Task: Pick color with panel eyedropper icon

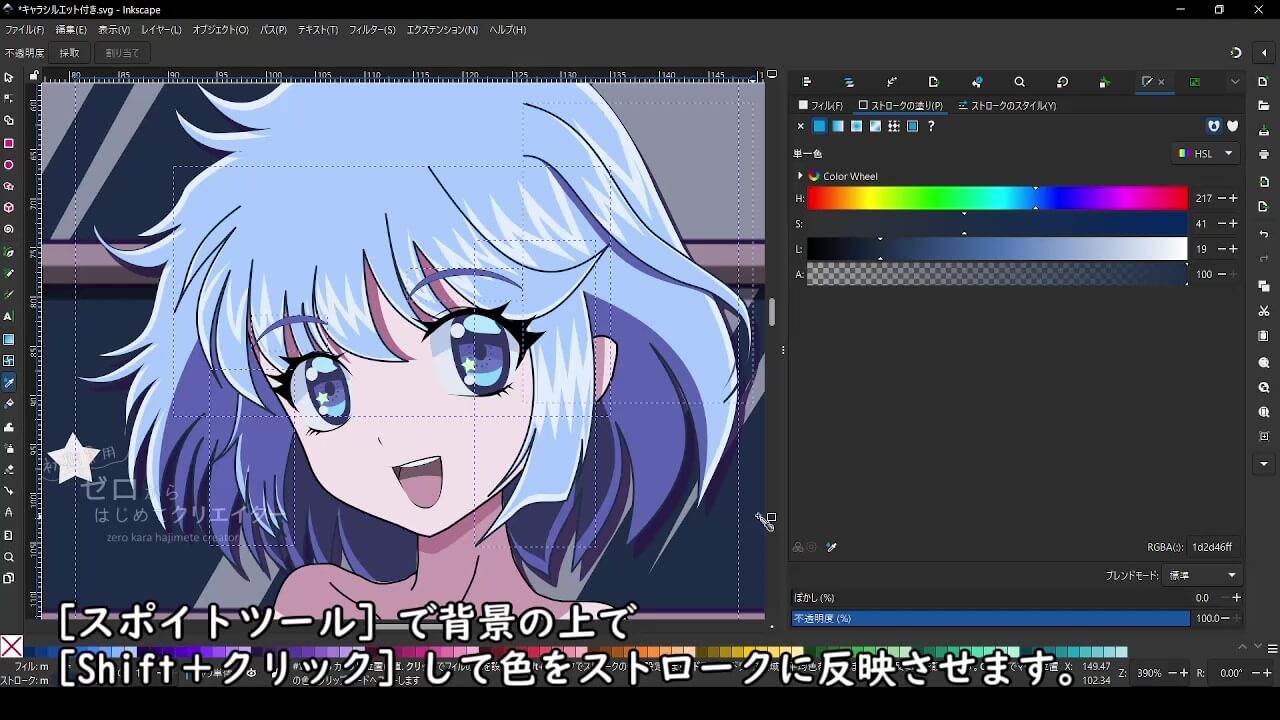Action: (831, 547)
